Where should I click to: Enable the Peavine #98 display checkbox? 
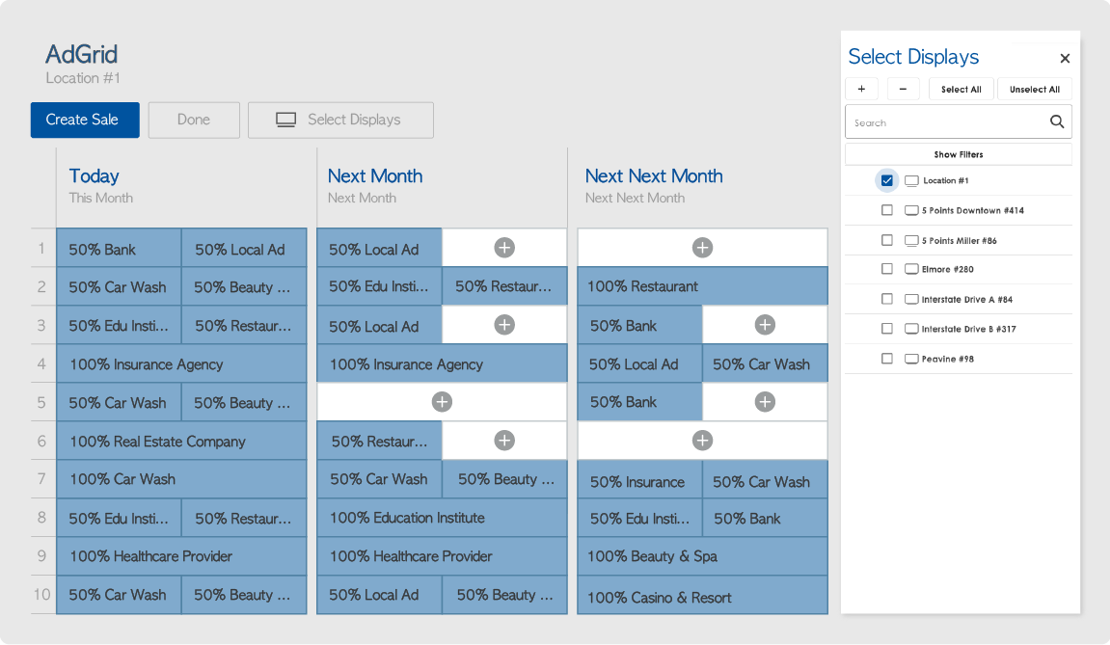pyautogui.click(x=887, y=358)
